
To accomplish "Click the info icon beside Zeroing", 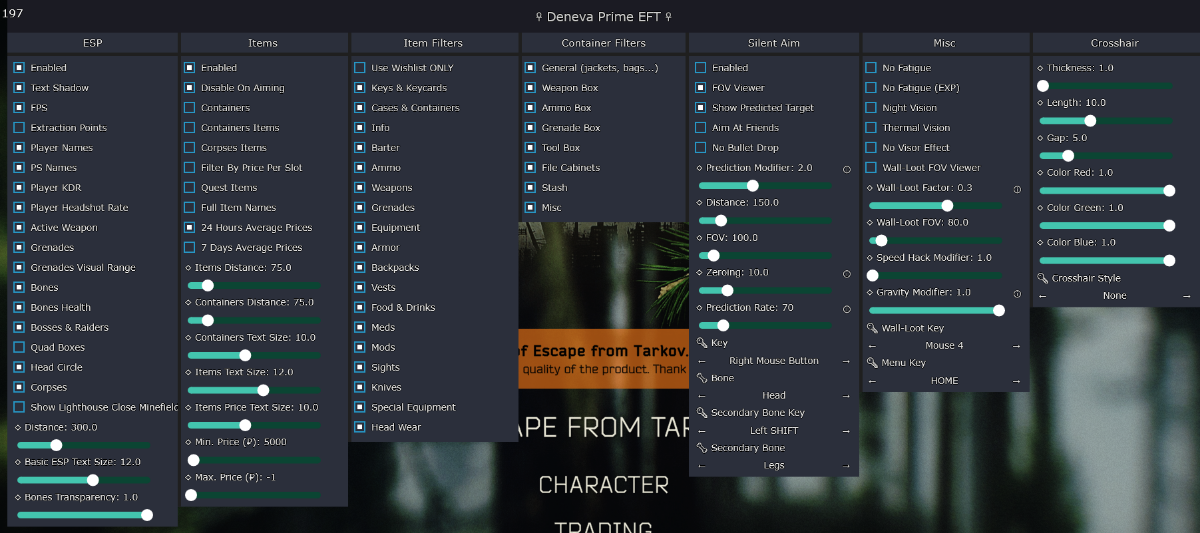I will click(847, 273).
